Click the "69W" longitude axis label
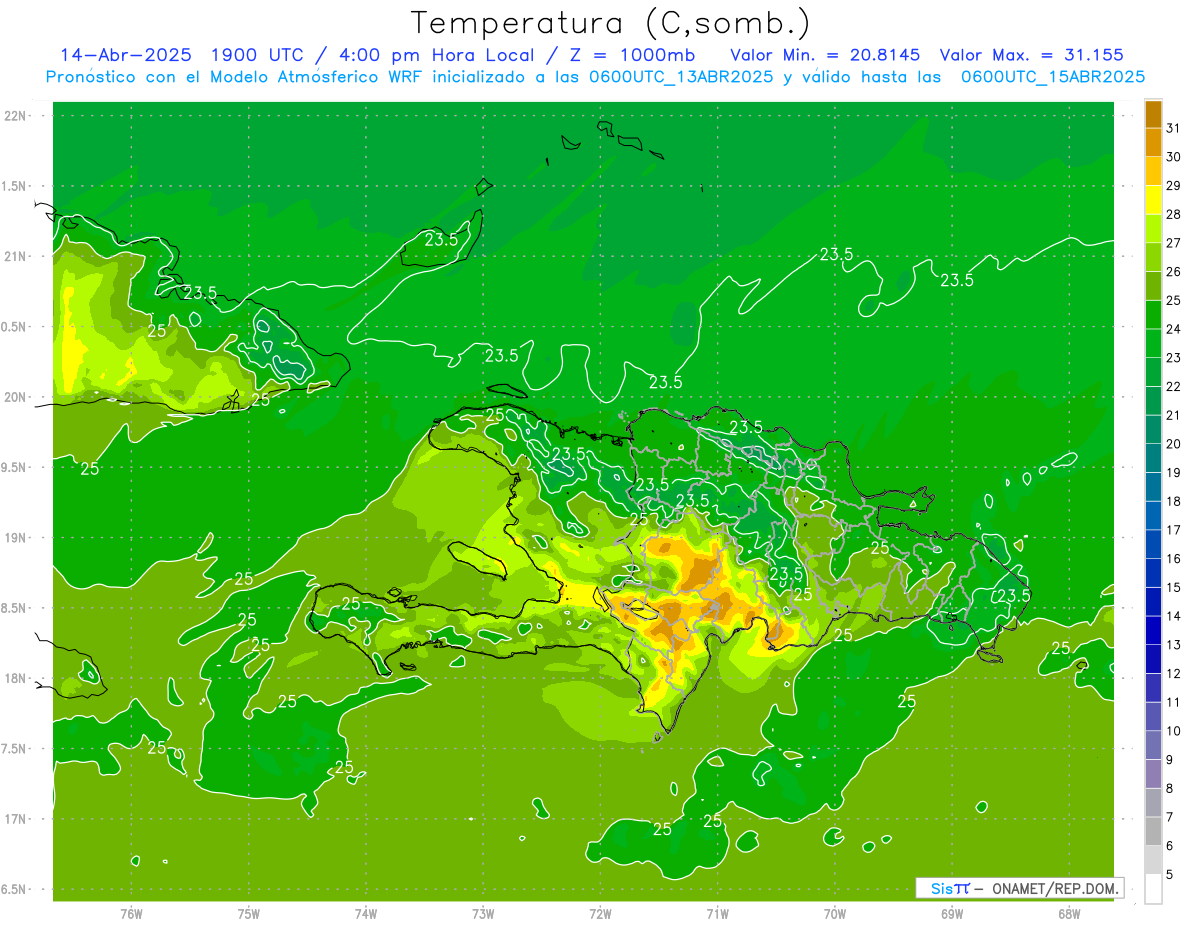 951,914
